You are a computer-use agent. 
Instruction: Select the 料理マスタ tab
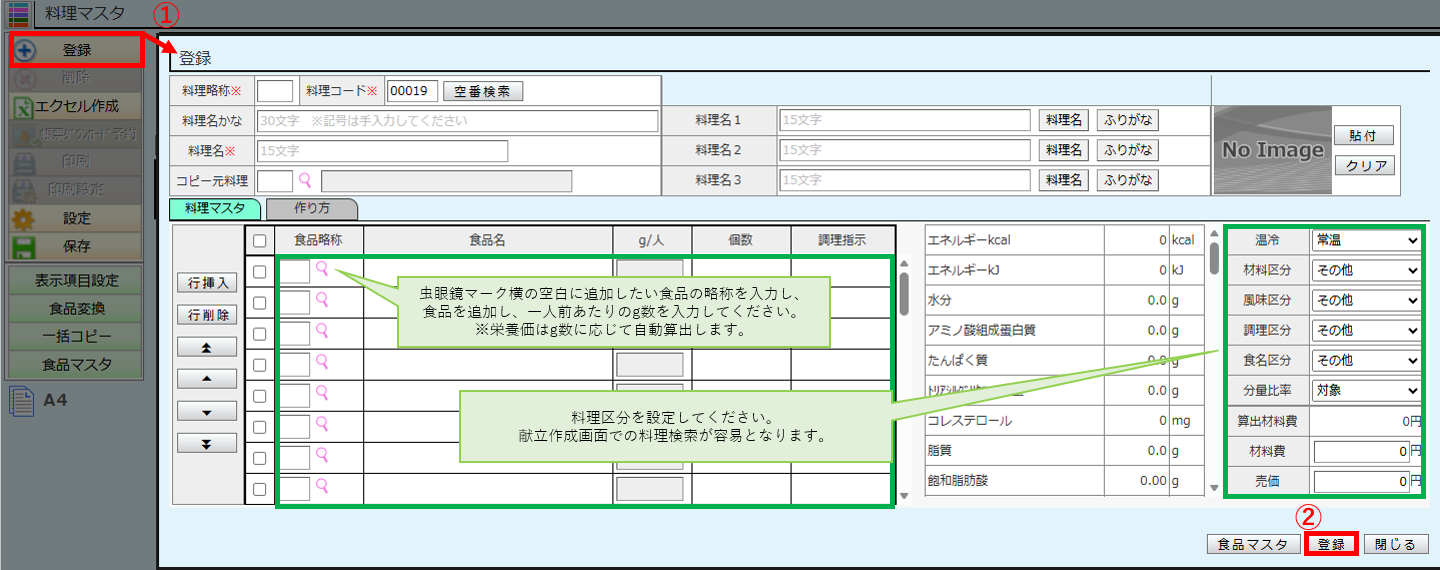point(216,209)
